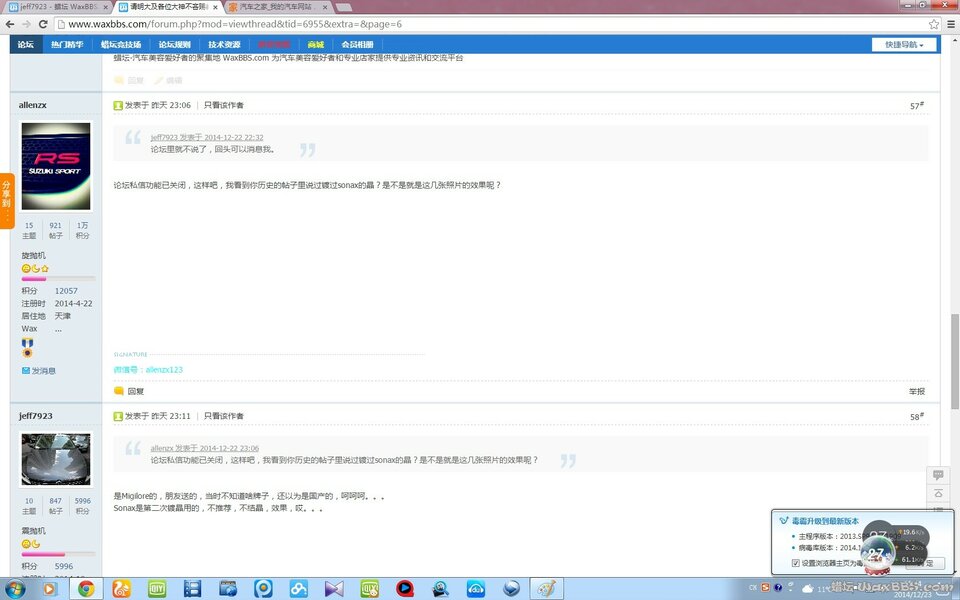Select 技术资源 in the navigation bar
Viewport: 960px width, 600px height.
tap(223, 45)
